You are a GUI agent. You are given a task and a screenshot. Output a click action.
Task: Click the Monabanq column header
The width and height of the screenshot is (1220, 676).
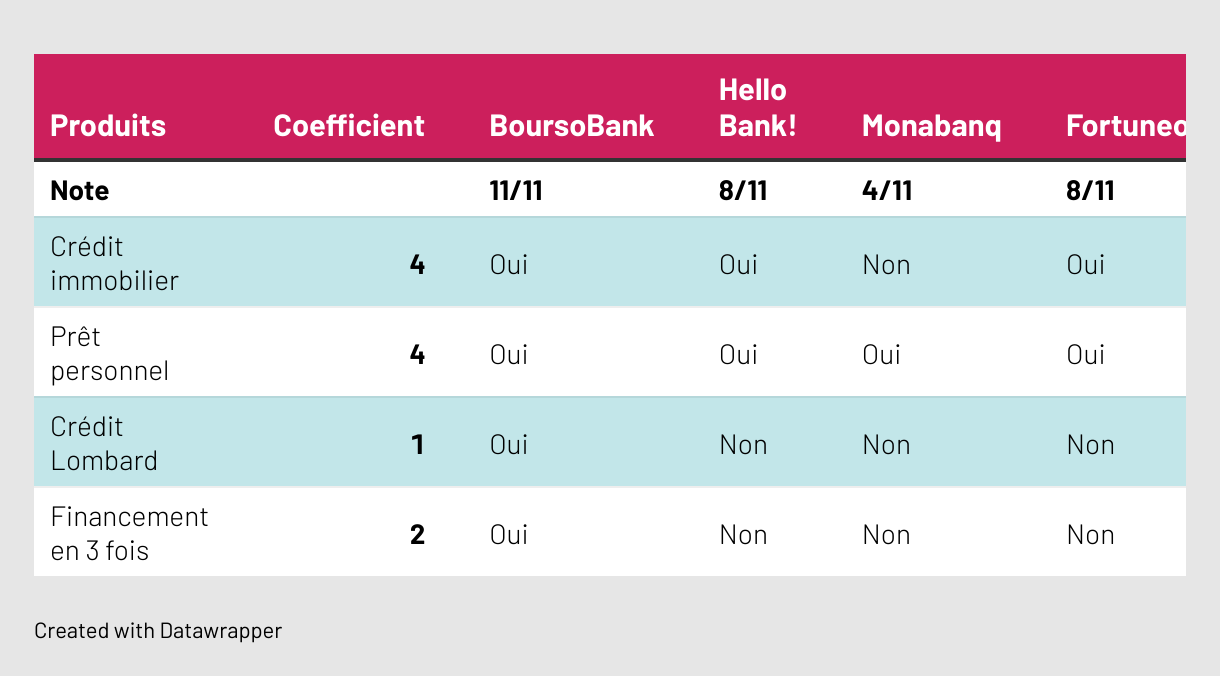tap(932, 126)
